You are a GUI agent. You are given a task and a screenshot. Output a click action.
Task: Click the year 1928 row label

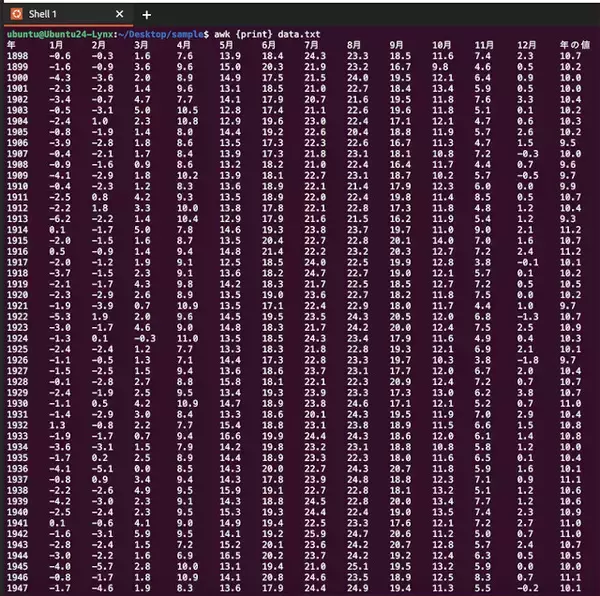(18, 382)
